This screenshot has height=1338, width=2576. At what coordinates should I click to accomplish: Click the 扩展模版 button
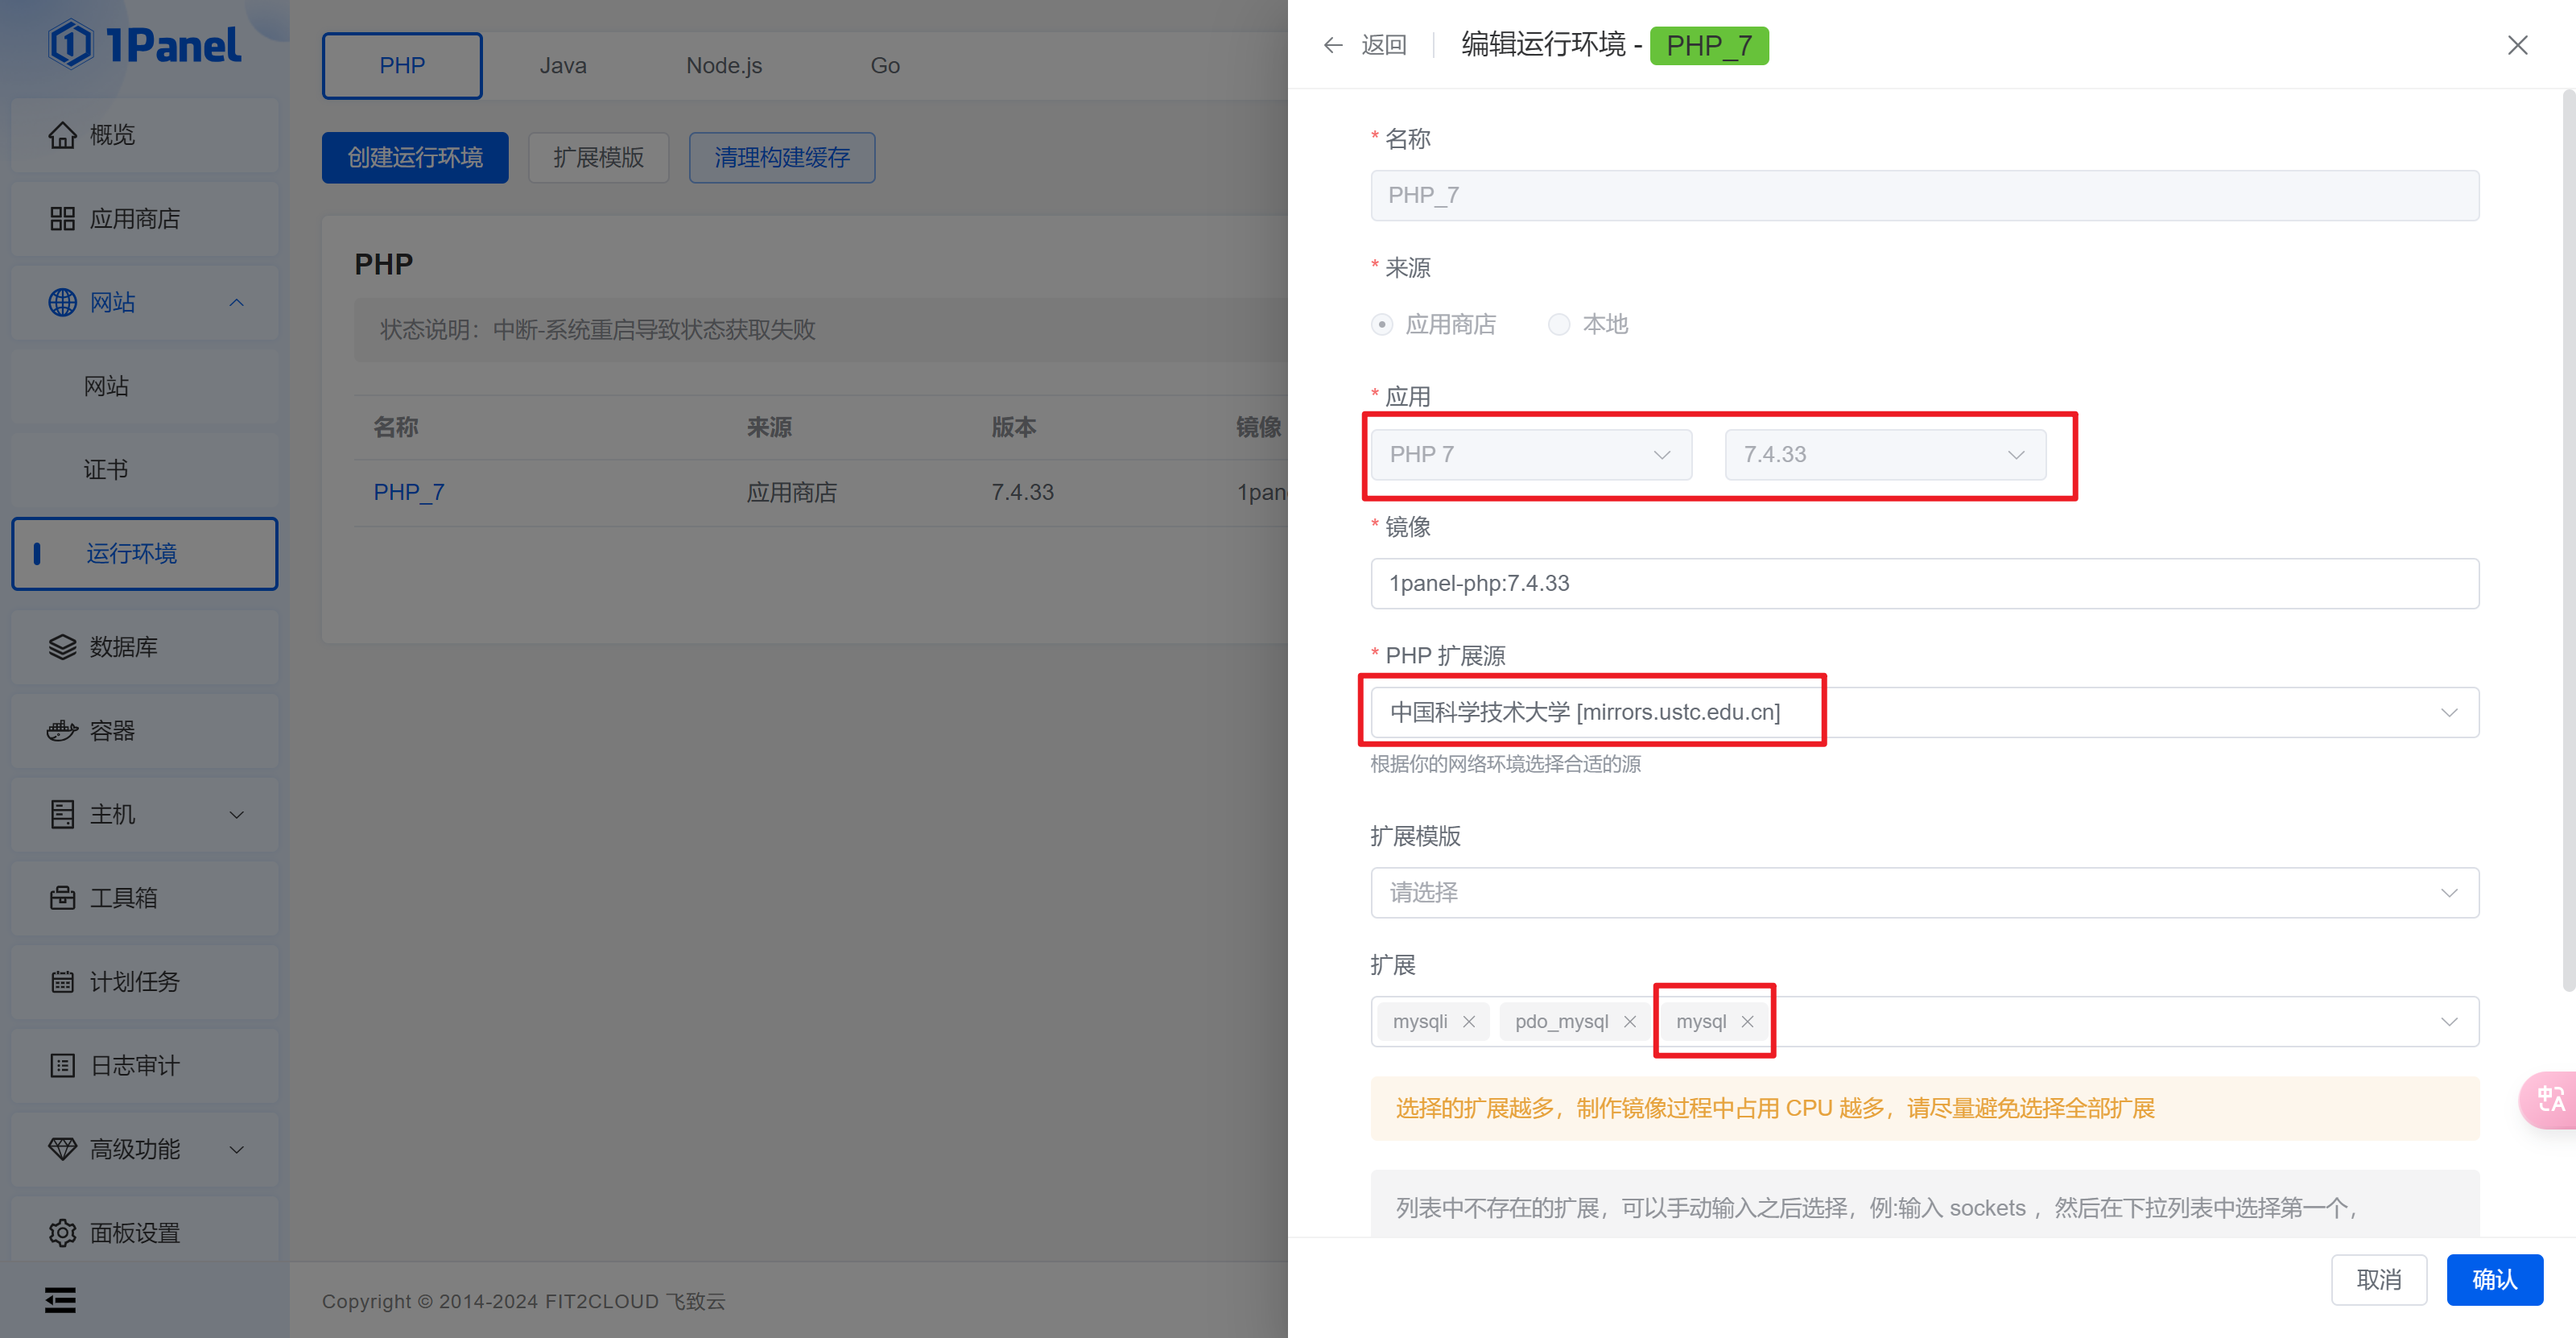click(x=598, y=157)
